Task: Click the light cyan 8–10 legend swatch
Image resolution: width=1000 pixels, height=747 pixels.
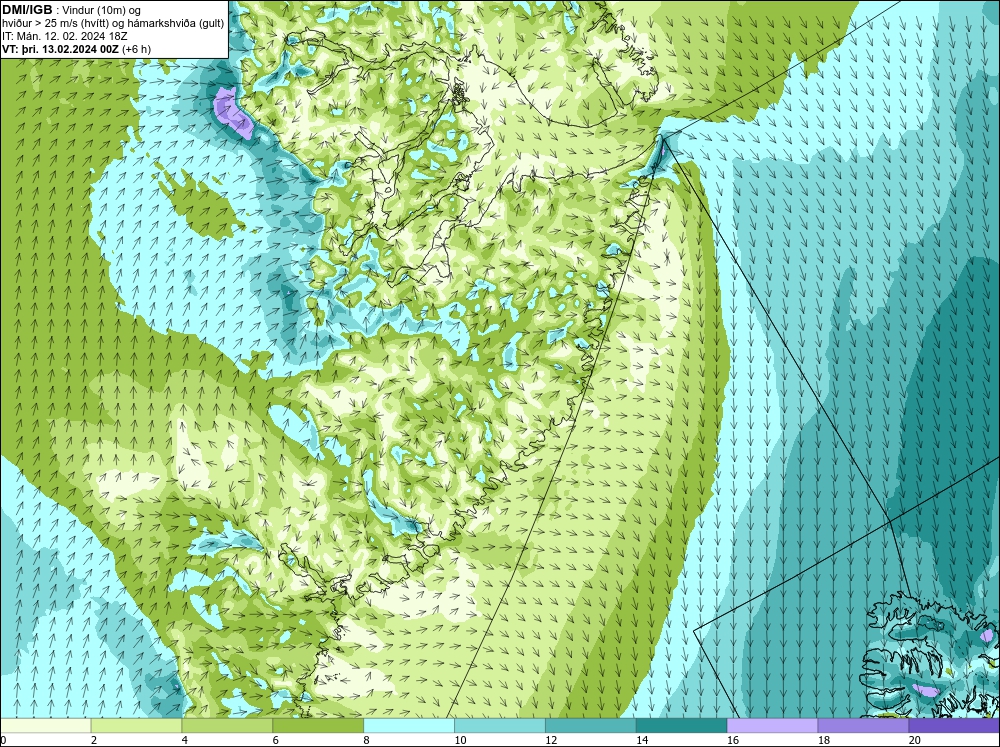Action: tap(409, 725)
